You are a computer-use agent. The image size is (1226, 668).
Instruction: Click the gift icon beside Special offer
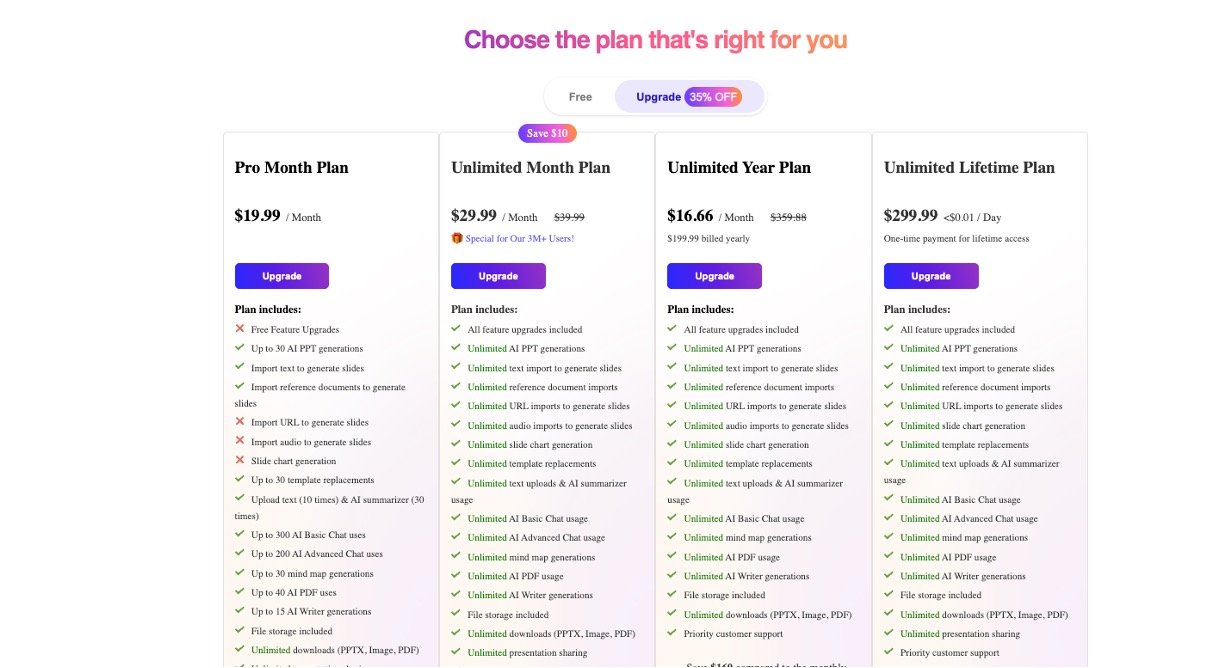point(457,238)
